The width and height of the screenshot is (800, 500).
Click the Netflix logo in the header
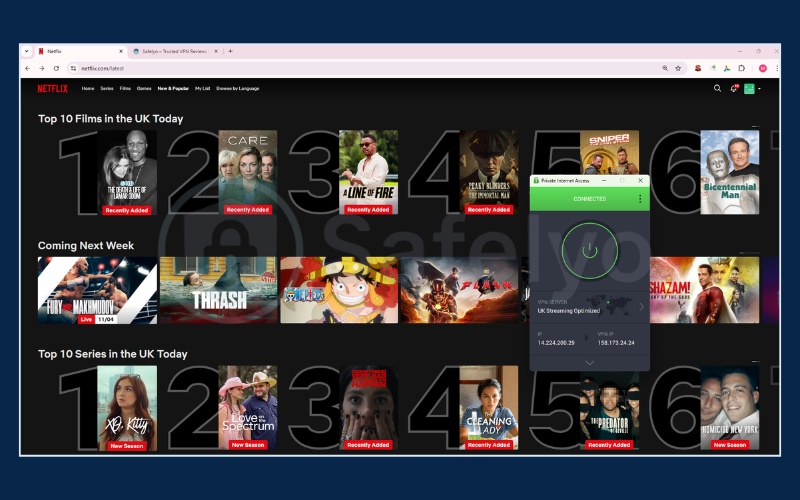pos(53,89)
